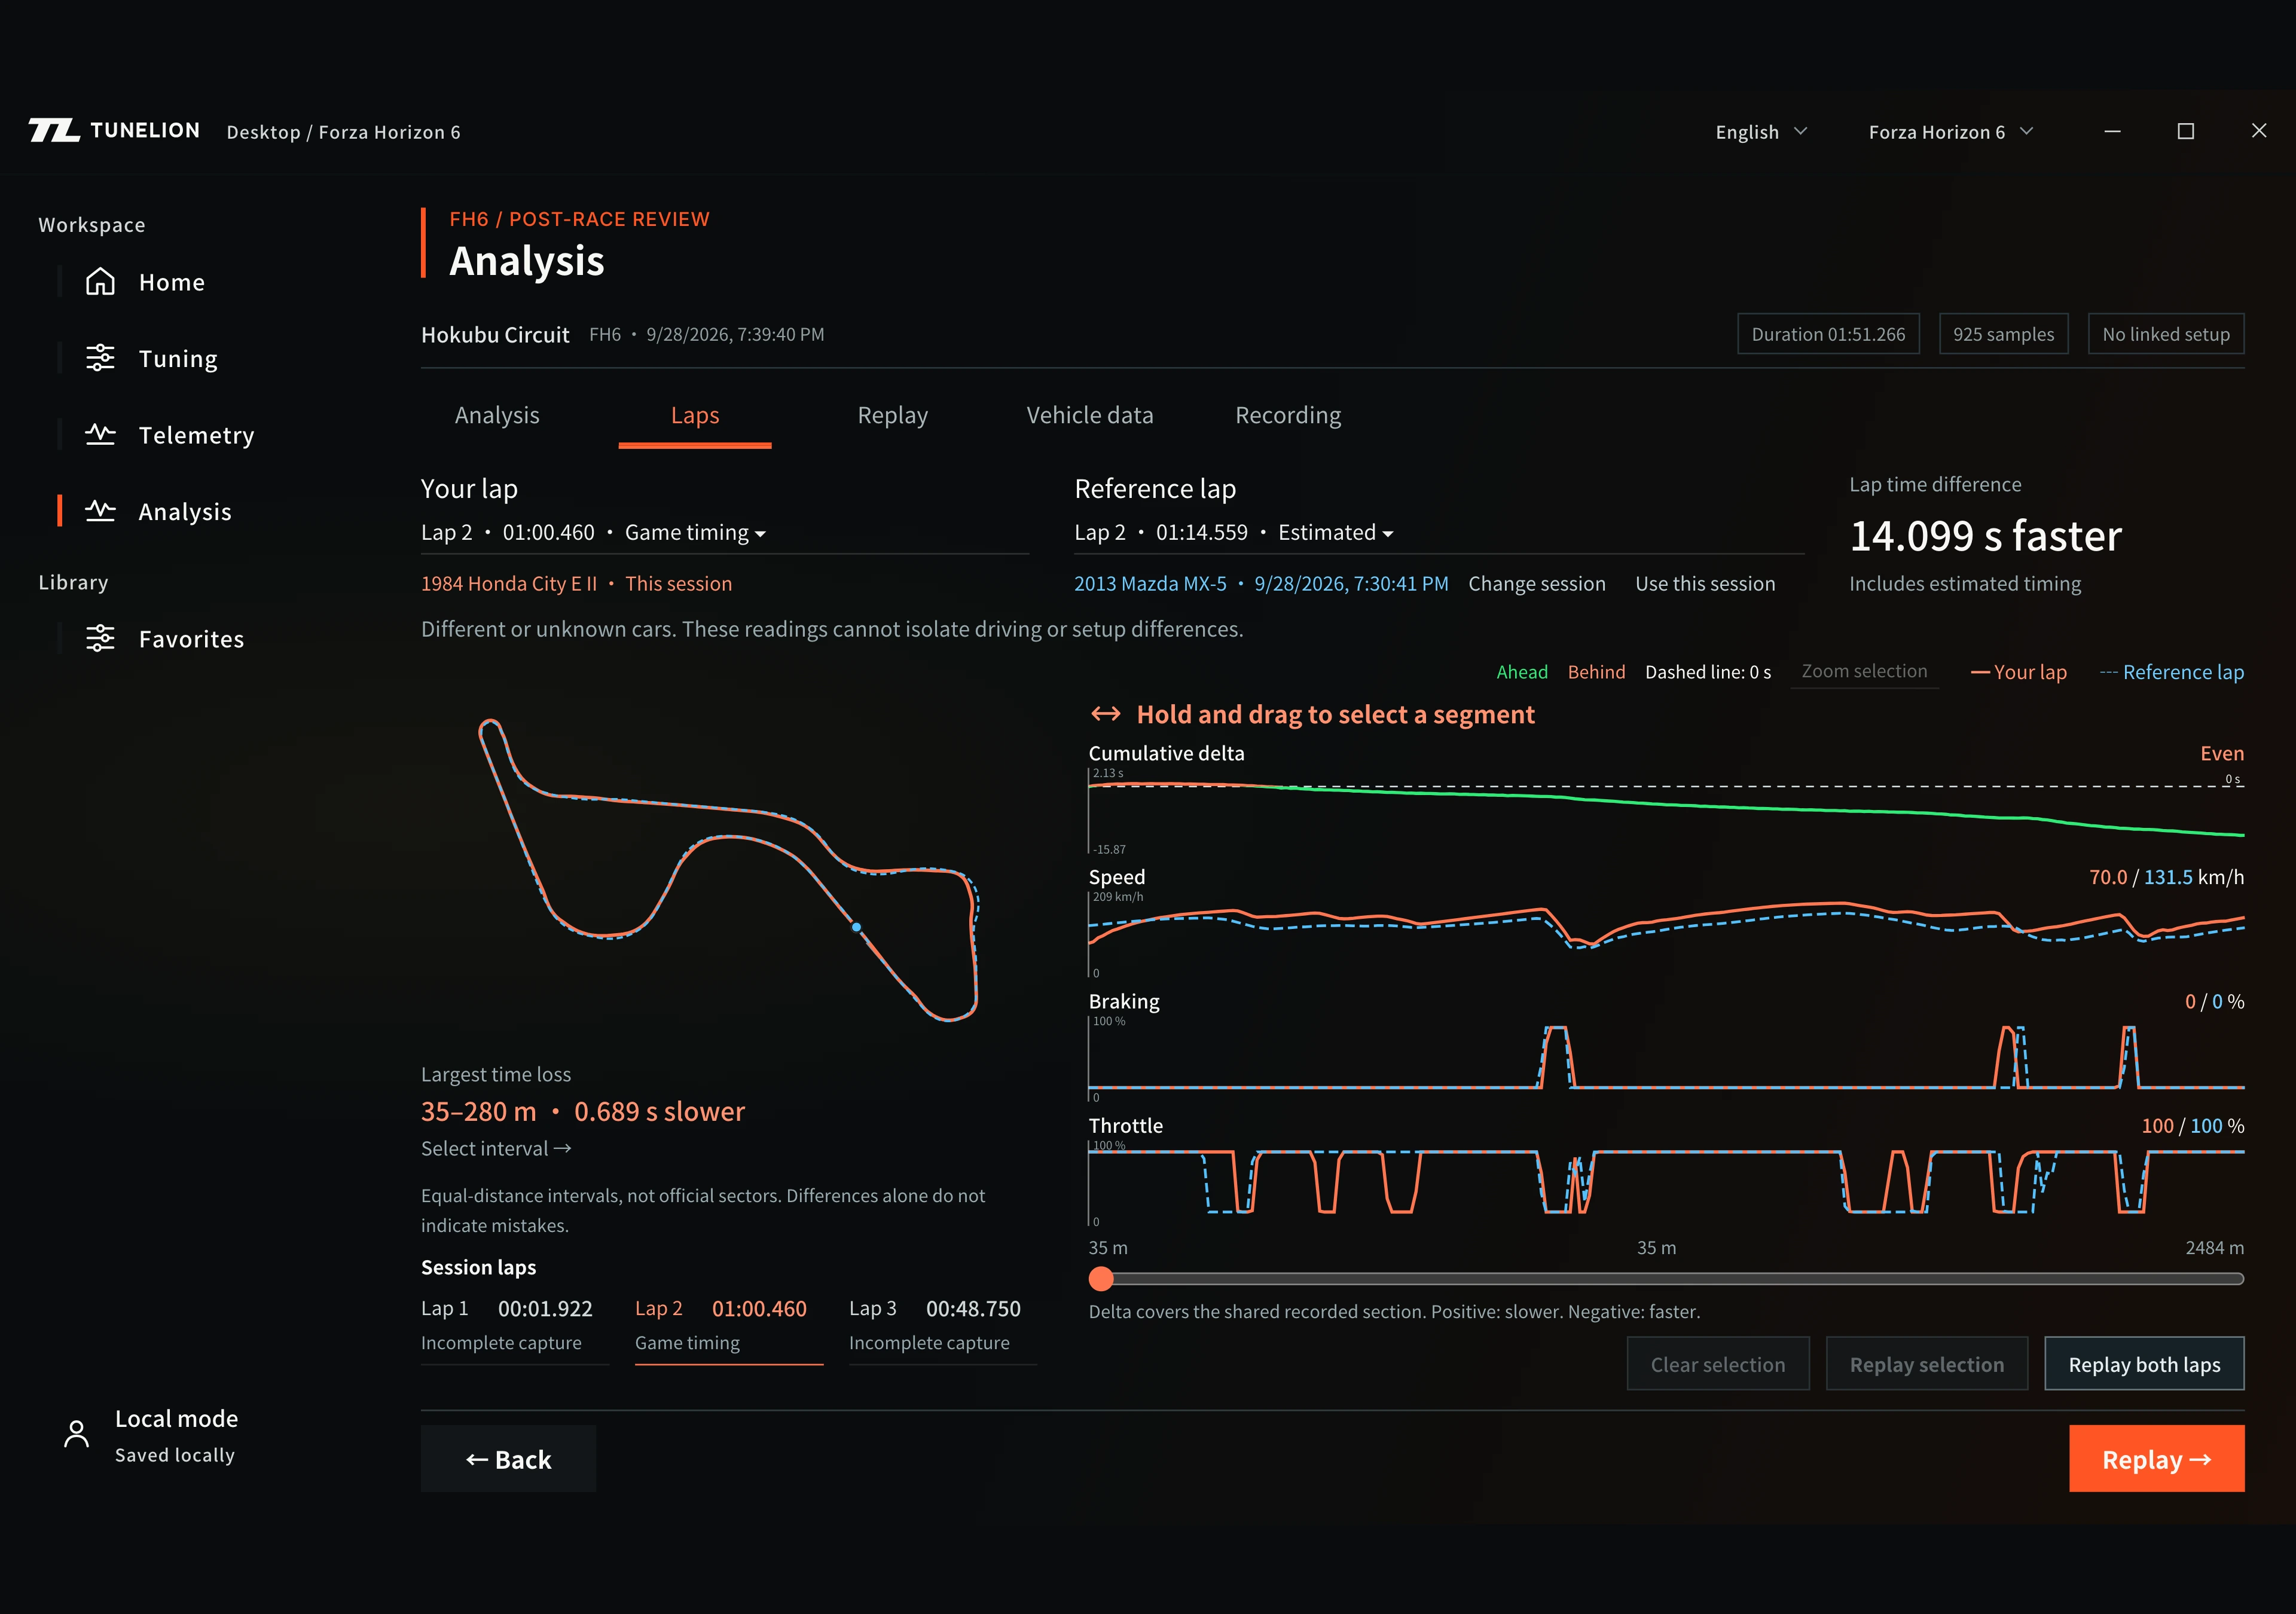Click the Change session link
Screen dimensions: 2296x1614
coord(1537,584)
